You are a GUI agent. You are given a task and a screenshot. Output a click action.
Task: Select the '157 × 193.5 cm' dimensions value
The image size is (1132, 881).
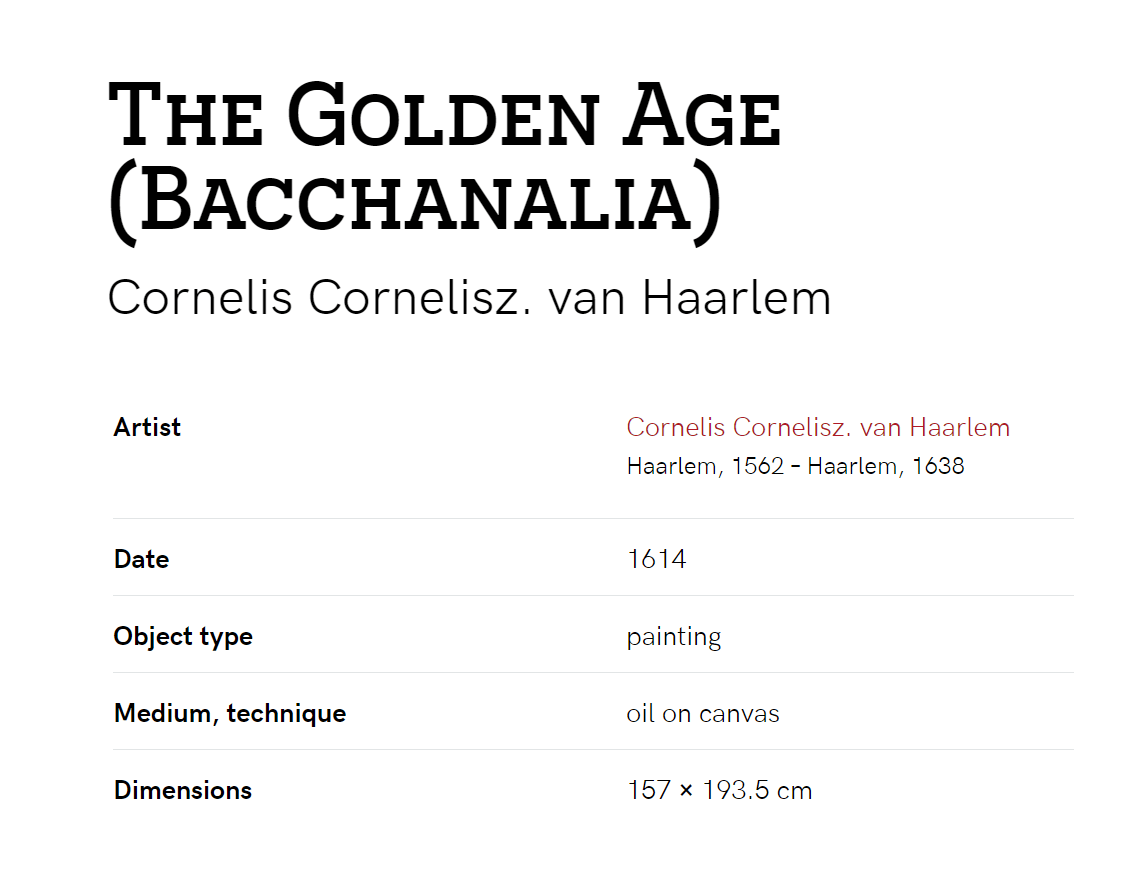[x=720, y=790]
